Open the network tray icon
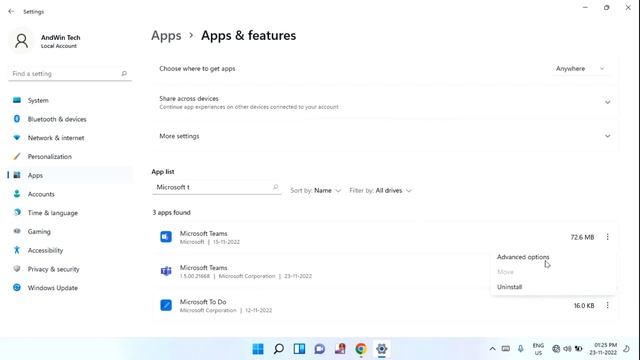 click(556, 349)
